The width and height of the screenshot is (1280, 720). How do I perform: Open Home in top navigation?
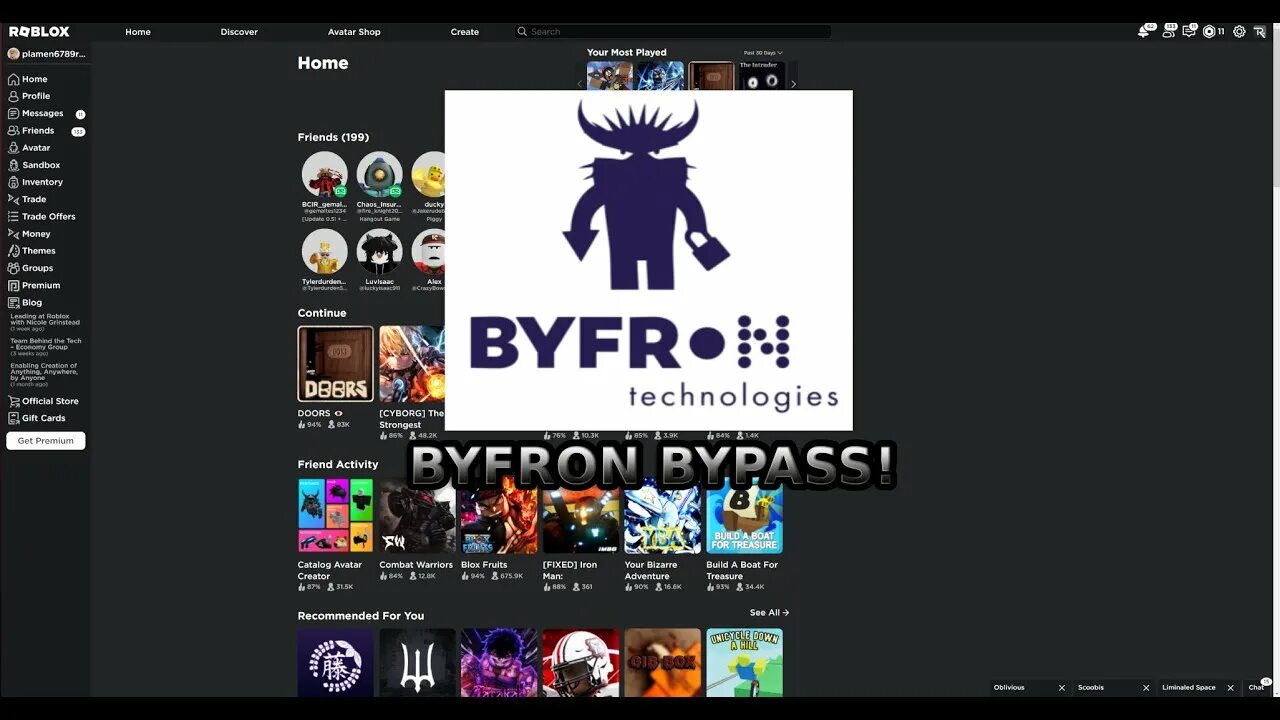click(138, 32)
